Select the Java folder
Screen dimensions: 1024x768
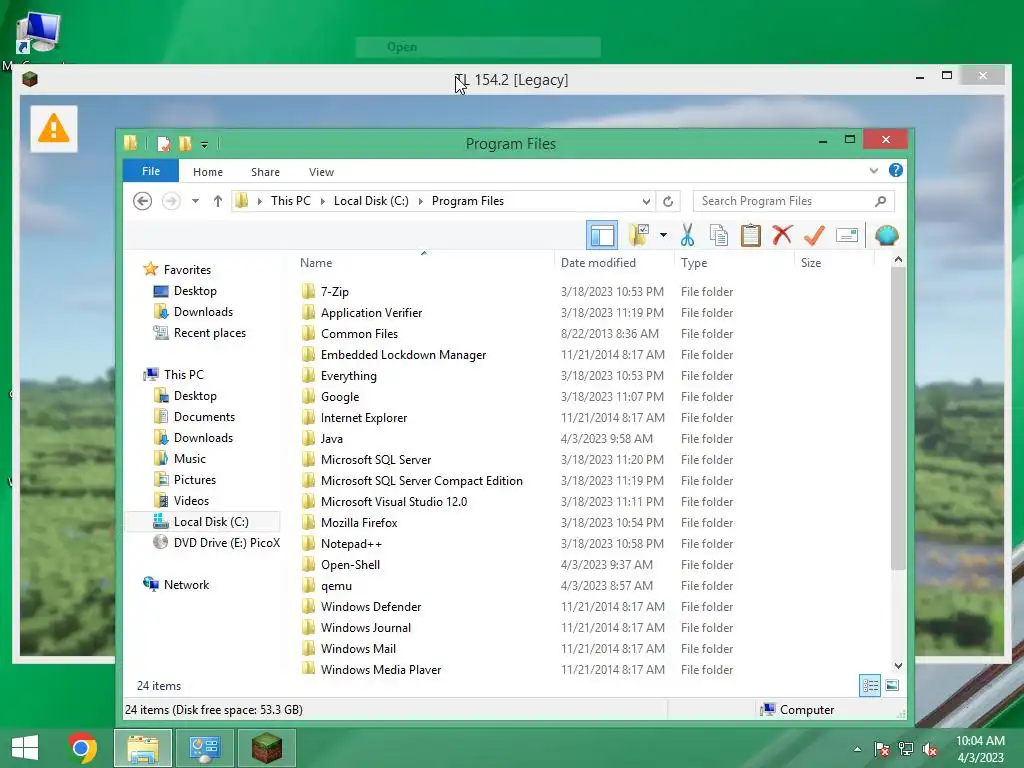click(331, 439)
